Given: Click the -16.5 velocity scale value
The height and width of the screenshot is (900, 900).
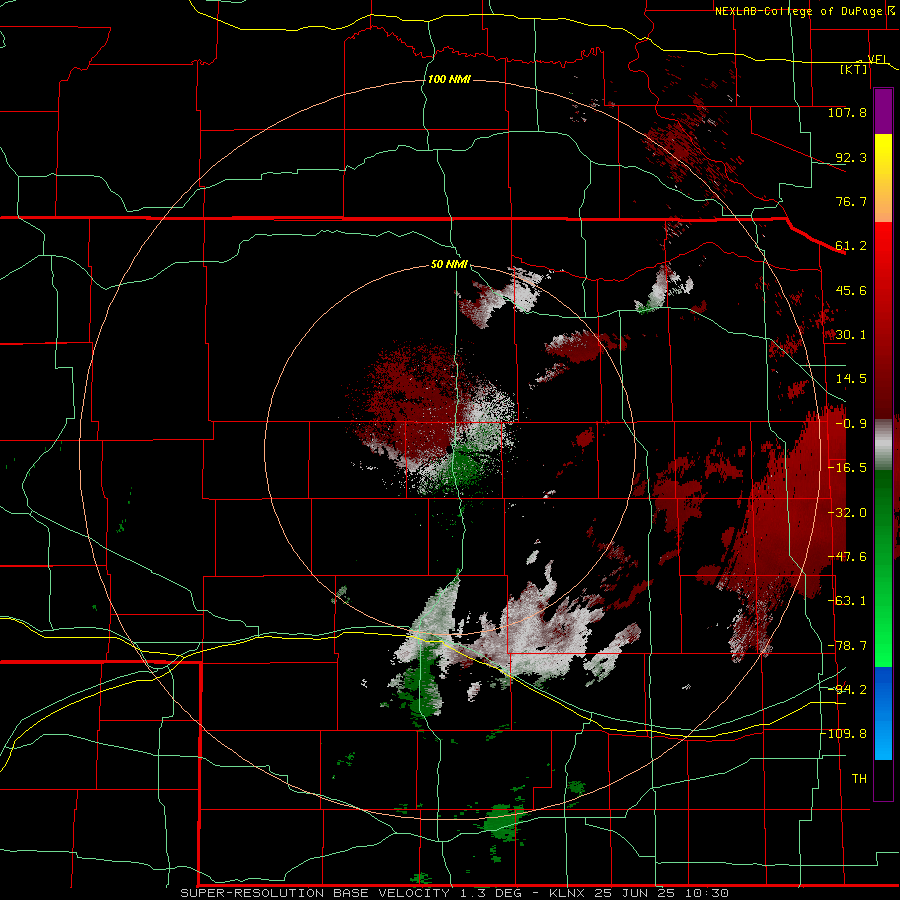Looking at the screenshot, I should tap(847, 468).
